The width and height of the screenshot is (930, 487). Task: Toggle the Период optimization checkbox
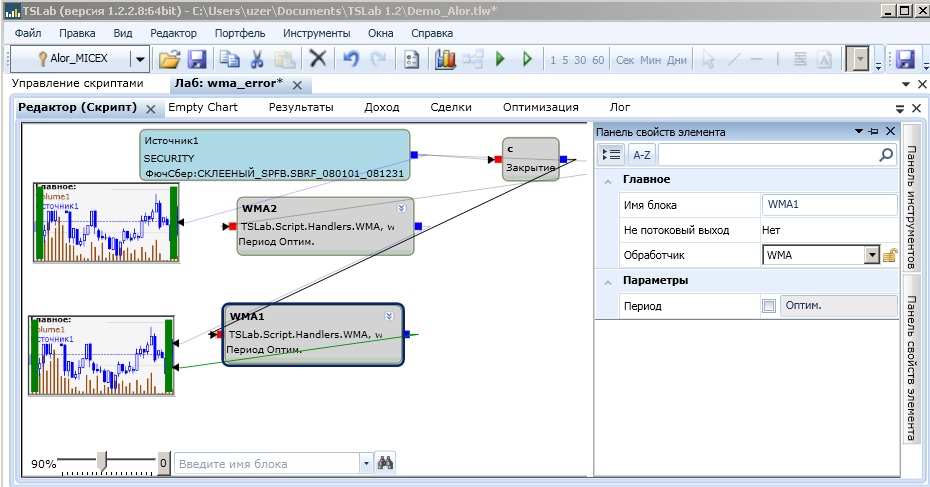(768, 306)
